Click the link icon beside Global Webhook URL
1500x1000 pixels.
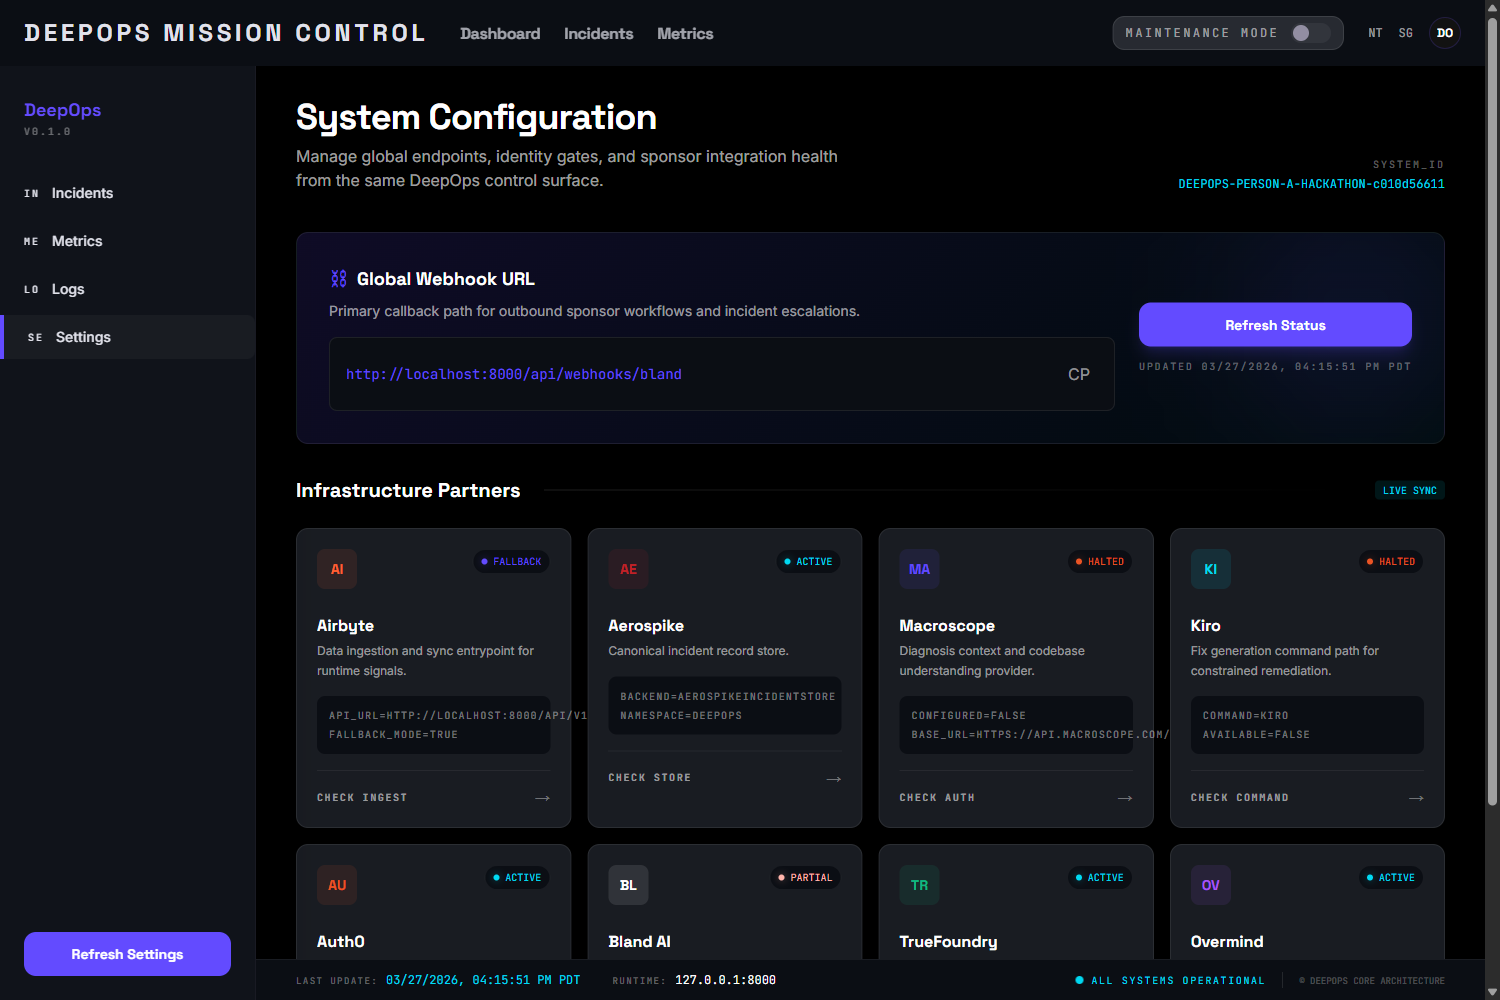tap(339, 279)
